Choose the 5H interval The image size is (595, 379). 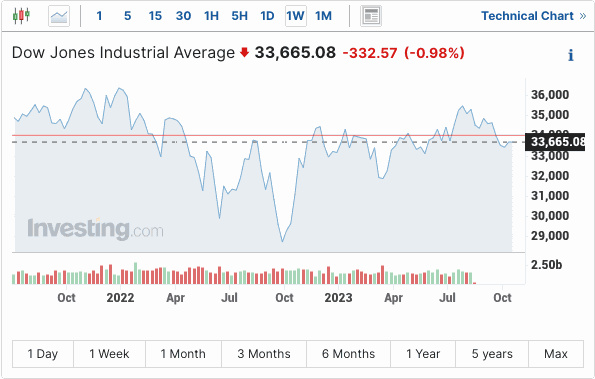point(239,16)
